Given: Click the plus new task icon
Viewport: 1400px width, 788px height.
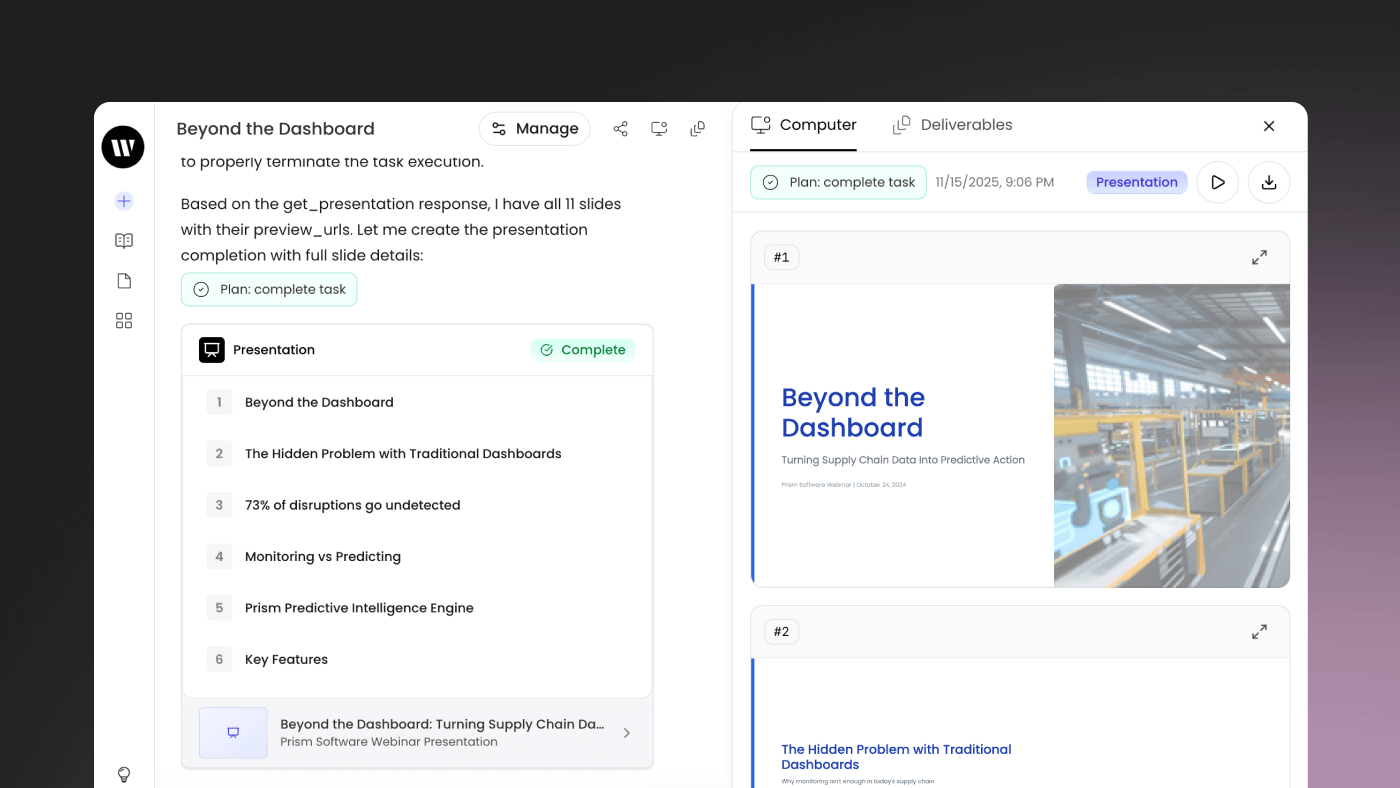Looking at the screenshot, I should pos(124,201).
